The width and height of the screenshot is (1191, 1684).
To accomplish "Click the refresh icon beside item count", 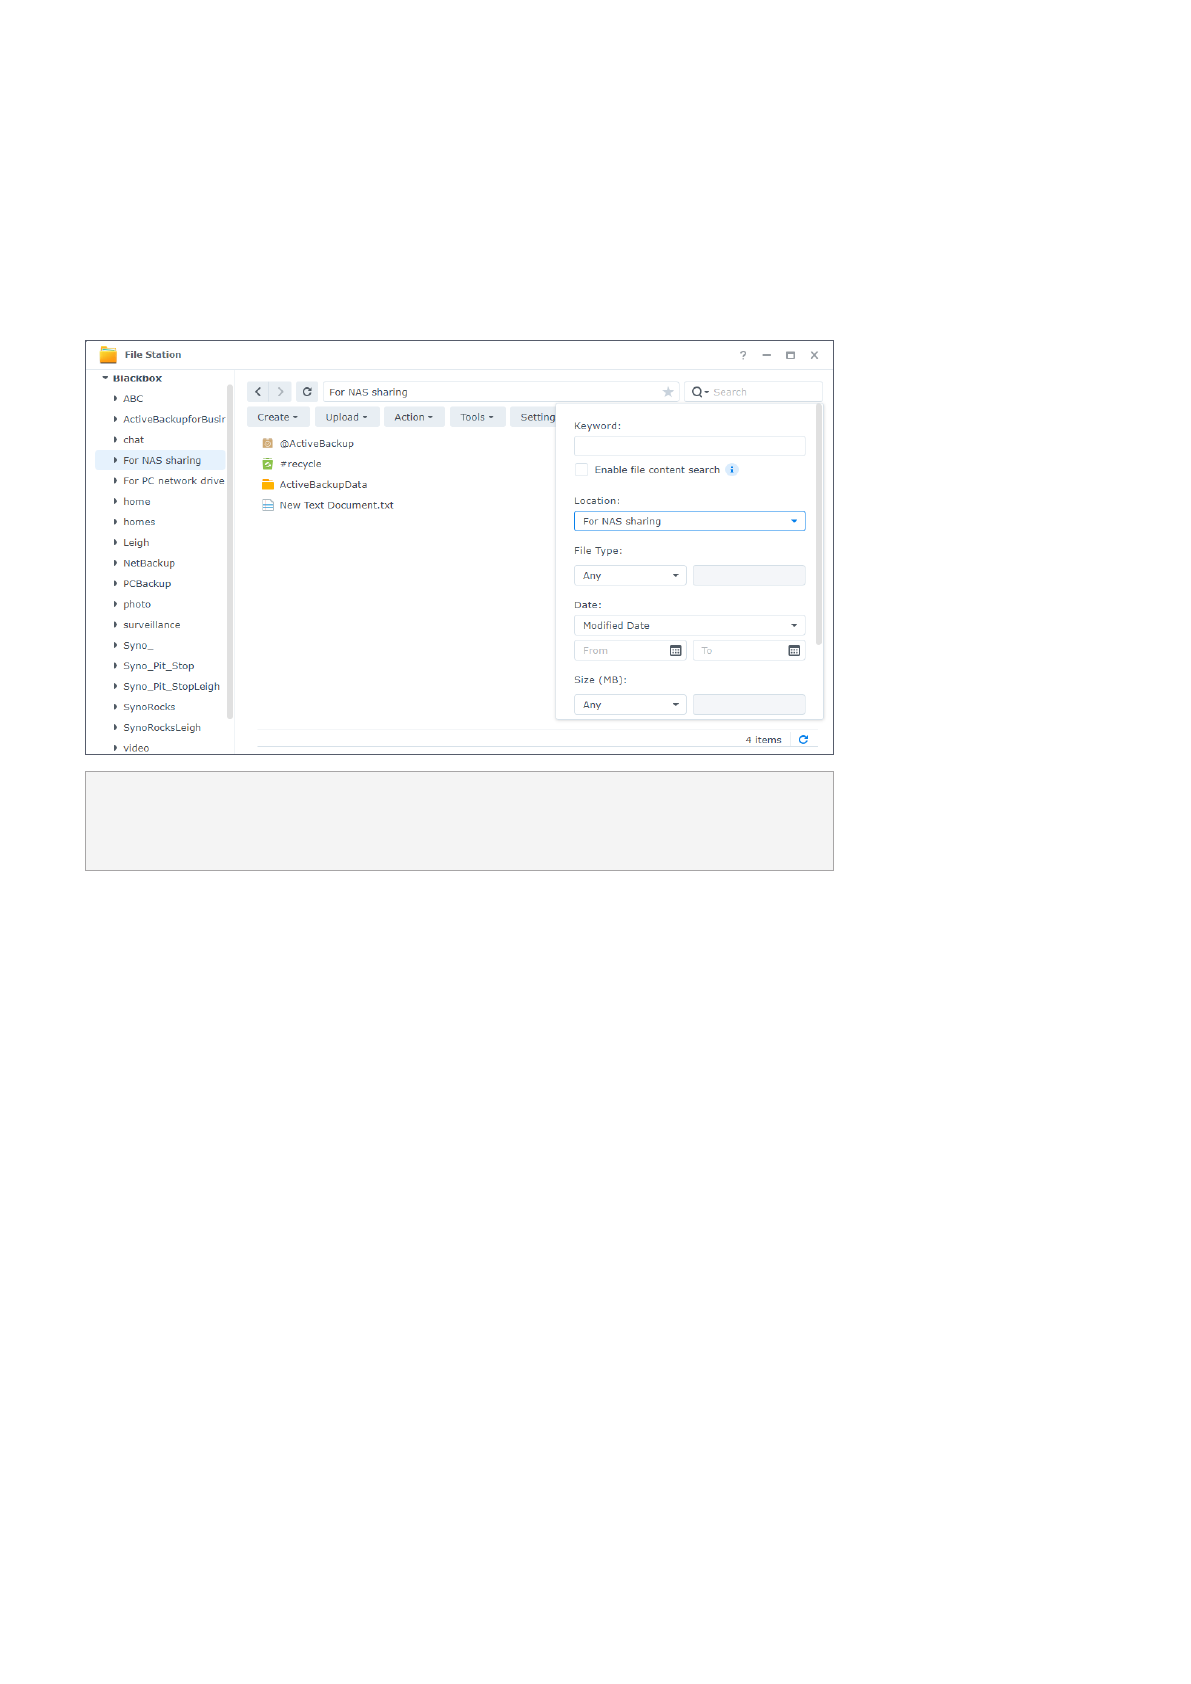I will [803, 740].
